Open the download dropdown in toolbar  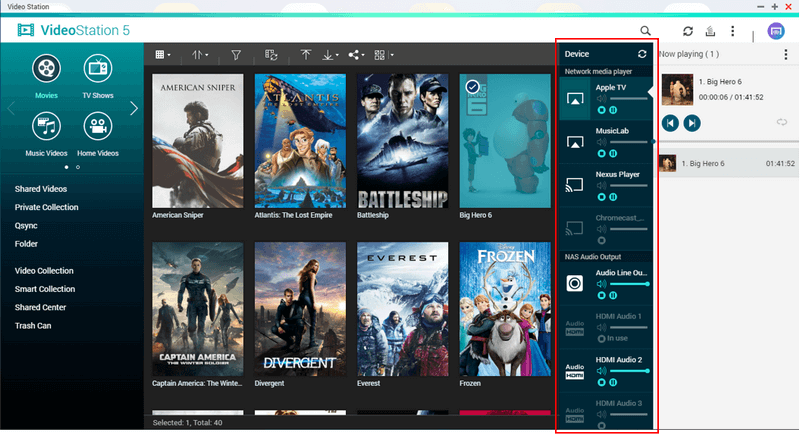pyautogui.click(x=330, y=55)
